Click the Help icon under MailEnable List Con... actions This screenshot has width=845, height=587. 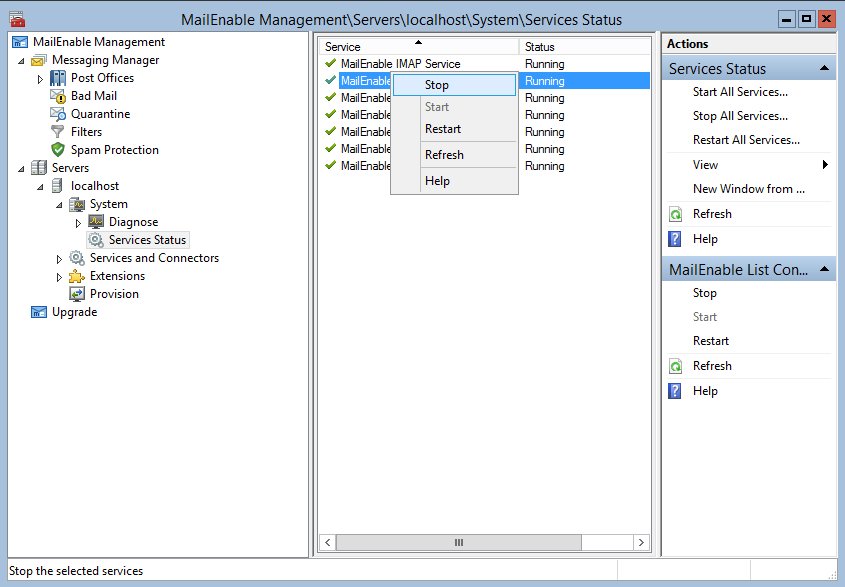pyautogui.click(x=675, y=391)
